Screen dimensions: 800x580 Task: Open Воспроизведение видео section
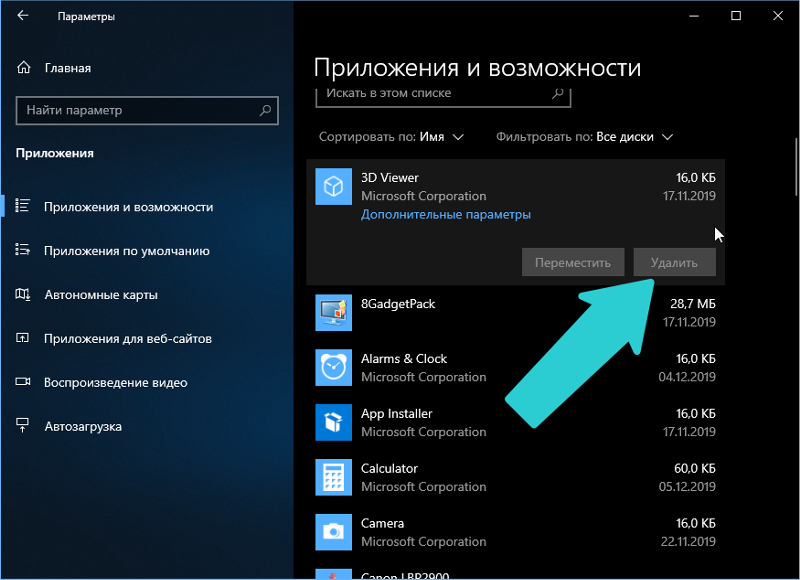tap(116, 383)
